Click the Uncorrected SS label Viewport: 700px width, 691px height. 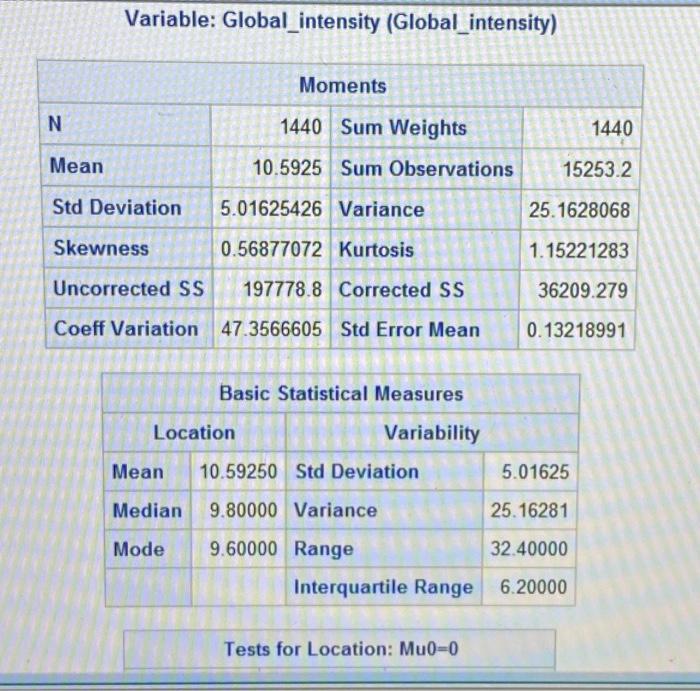(129, 288)
